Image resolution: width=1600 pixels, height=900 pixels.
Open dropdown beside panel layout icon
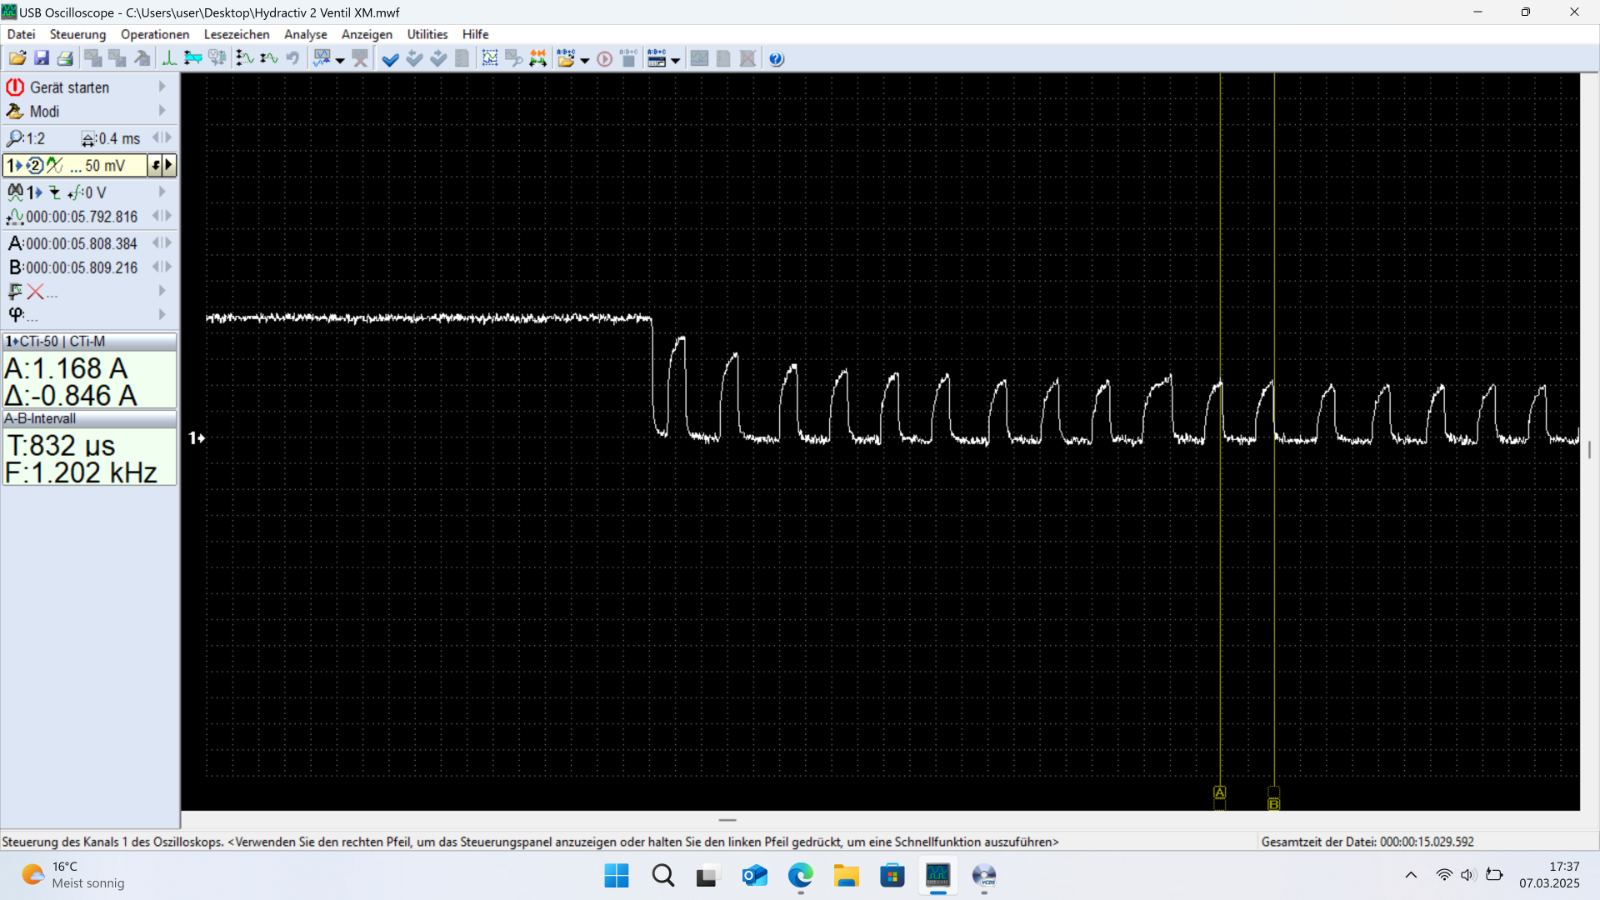click(675, 59)
